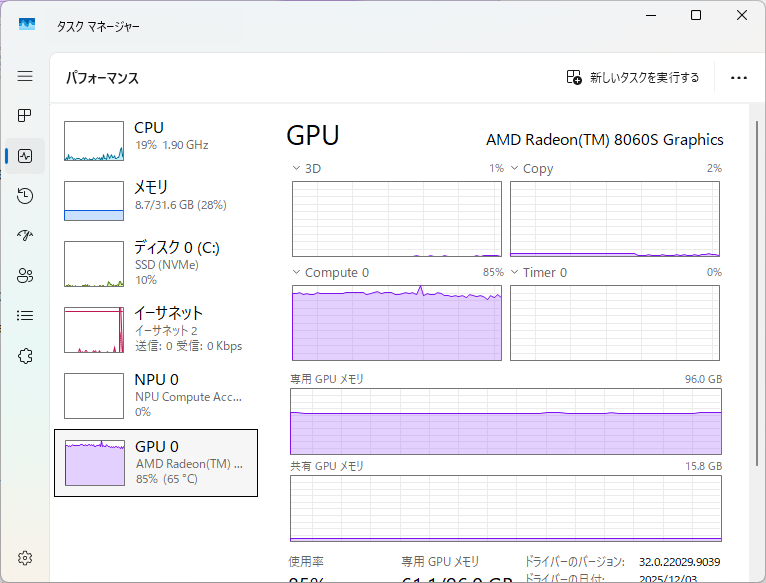Click the Ethernet mini throughput graph
The width and height of the screenshot is (766, 583).
click(94, 330)
